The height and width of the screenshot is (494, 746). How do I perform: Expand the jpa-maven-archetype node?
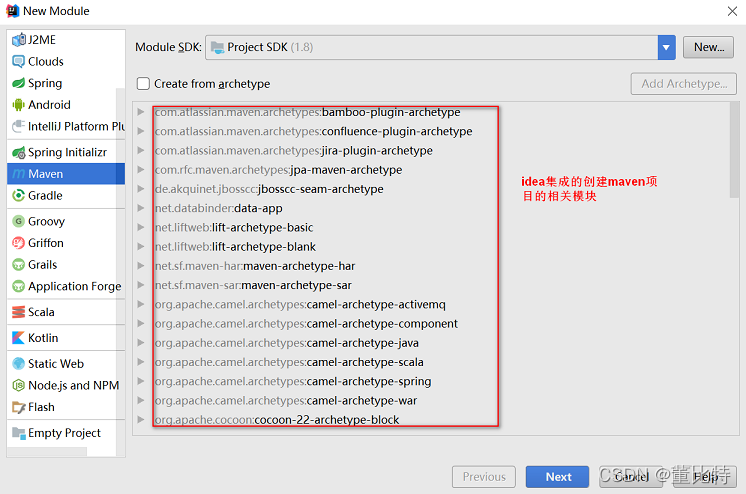pos(141,169)
